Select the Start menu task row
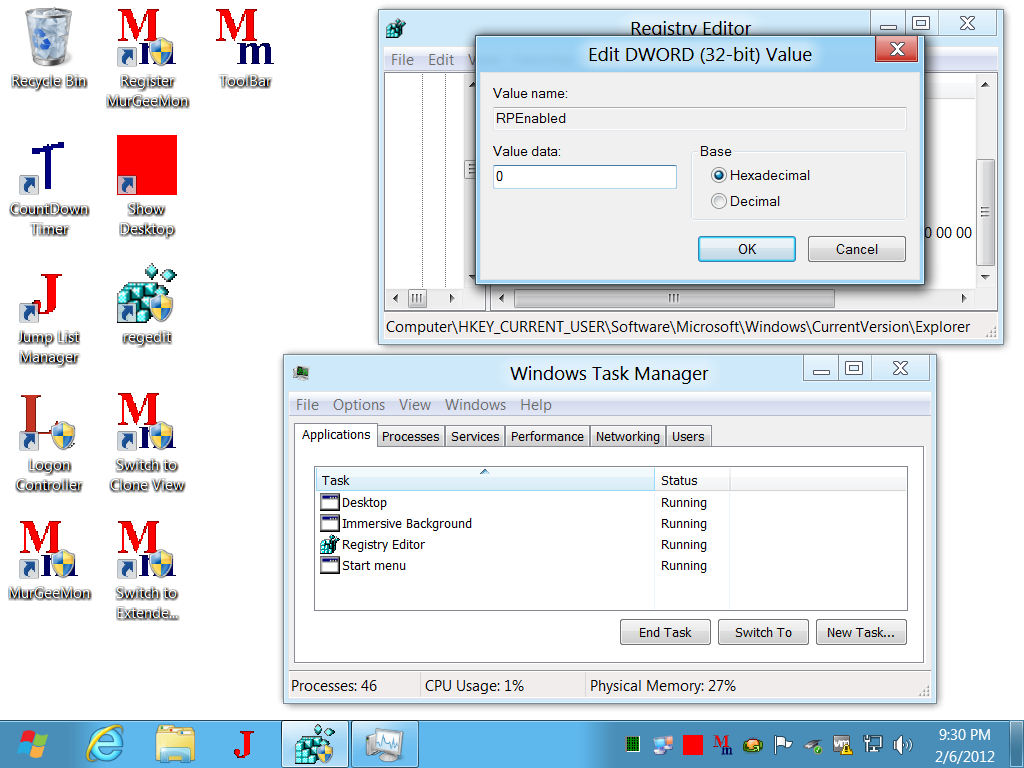This screenshot has height=768, width=1024. tap(611, 565)
